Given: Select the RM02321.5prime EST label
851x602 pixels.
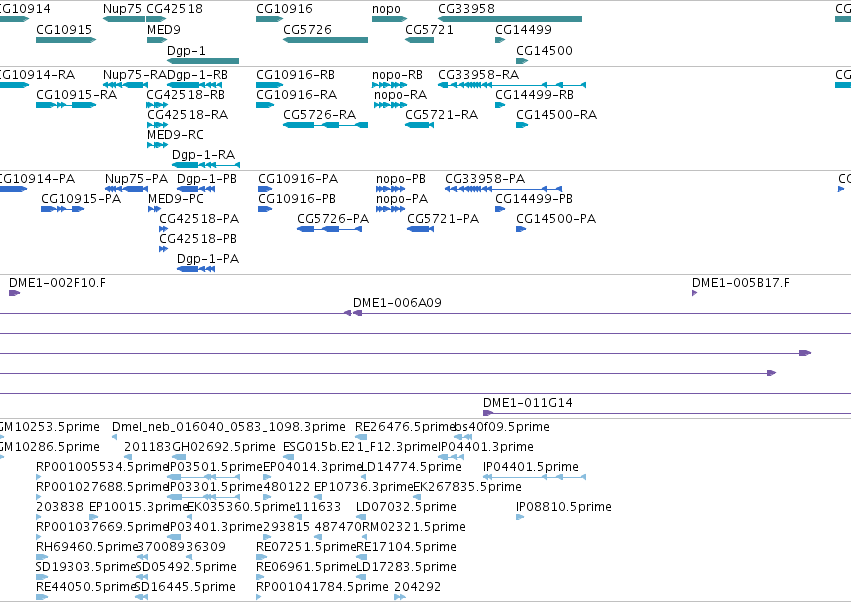Looking at the screenshot, I should tap(414, 528).
